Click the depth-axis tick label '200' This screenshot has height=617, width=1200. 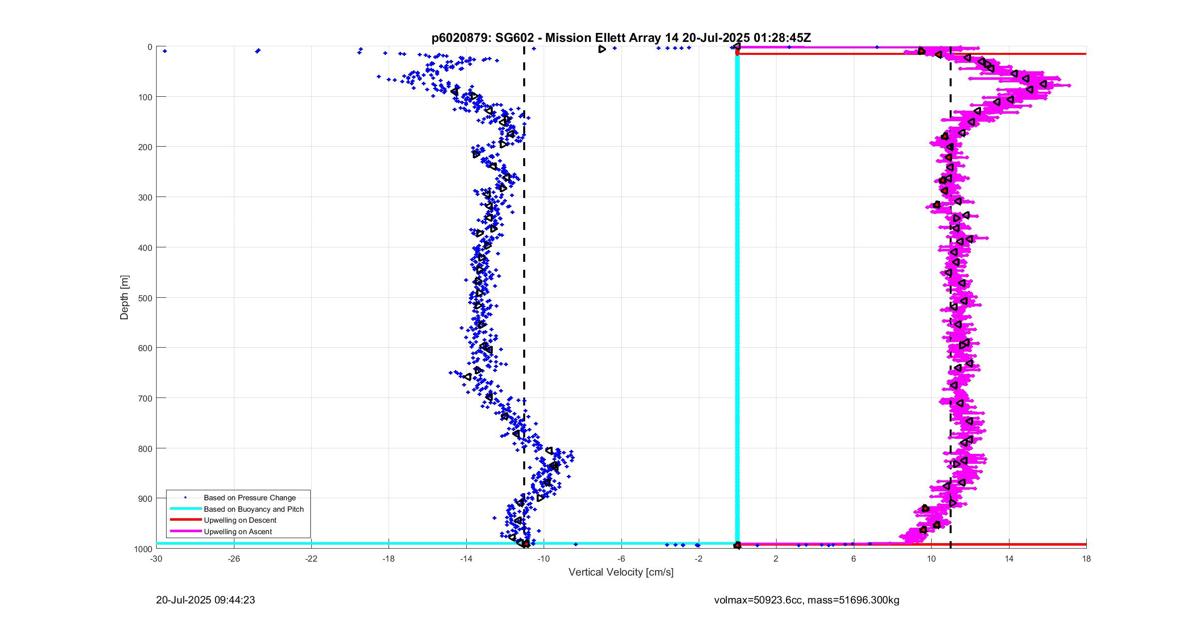pyautogui.click(x=144, y=147)
